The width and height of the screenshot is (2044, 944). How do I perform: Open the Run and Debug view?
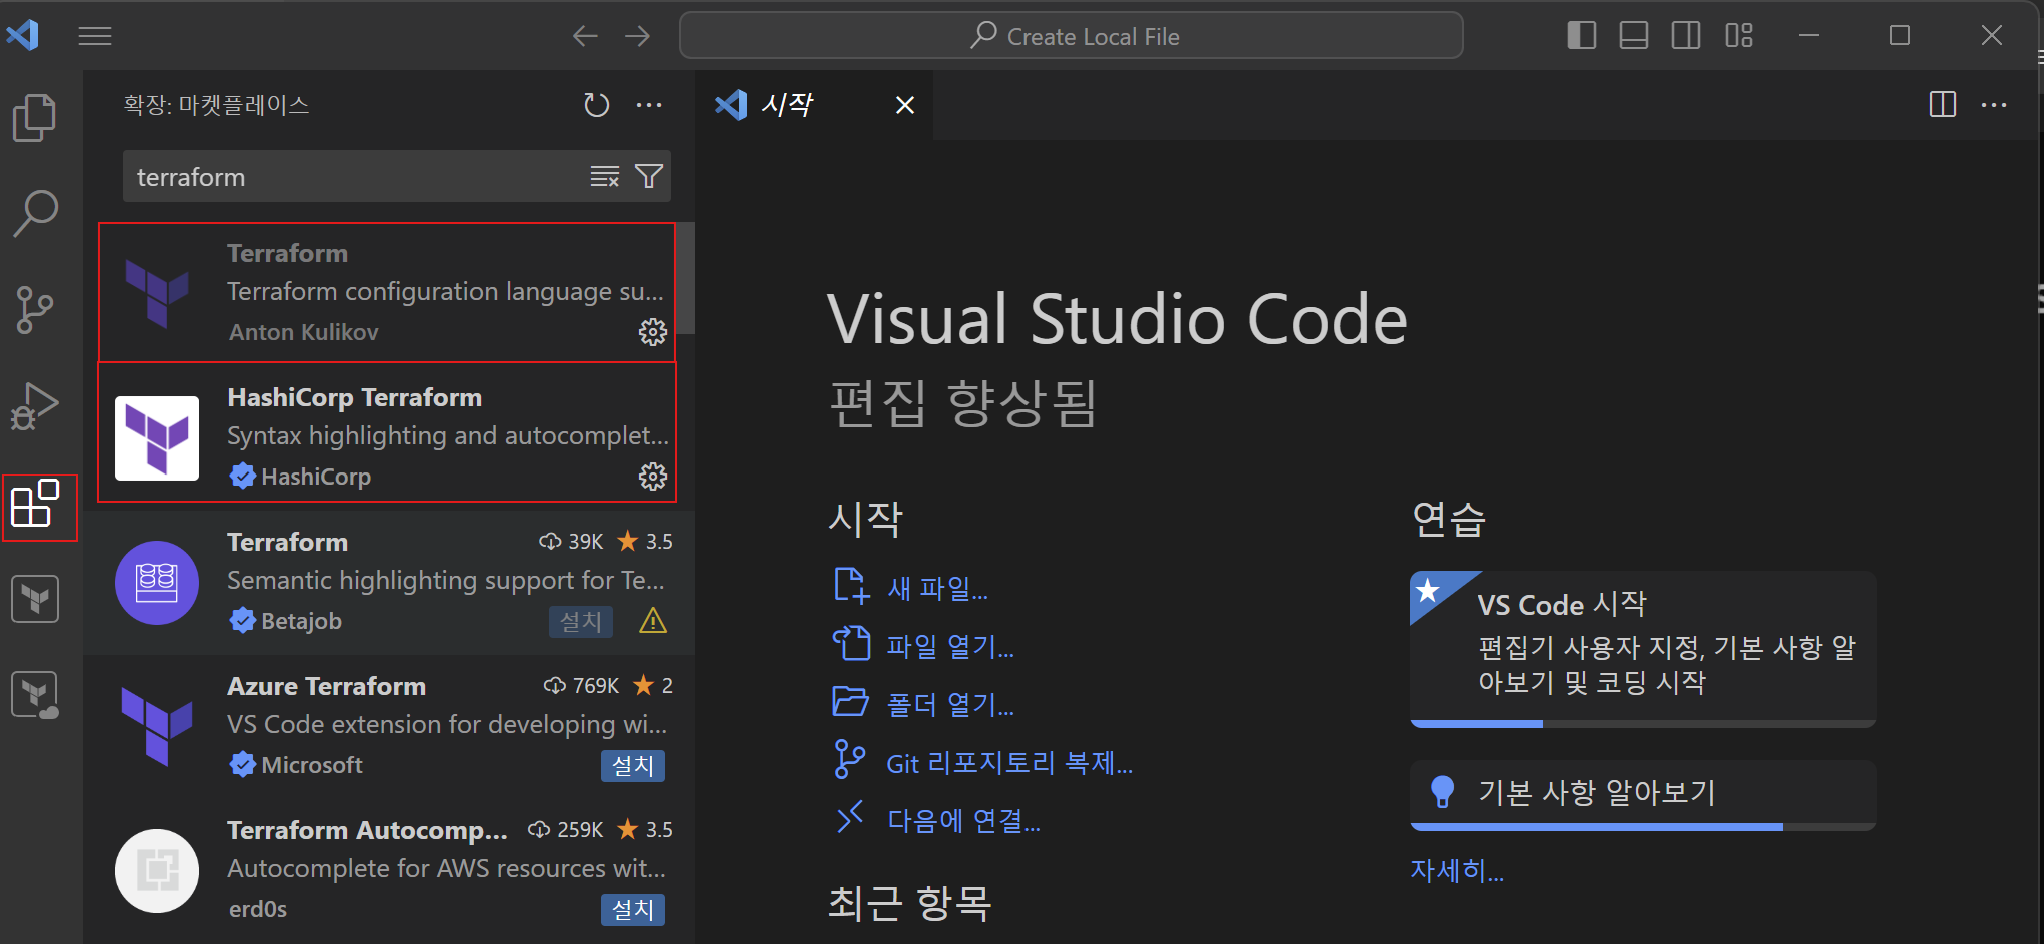35,406
